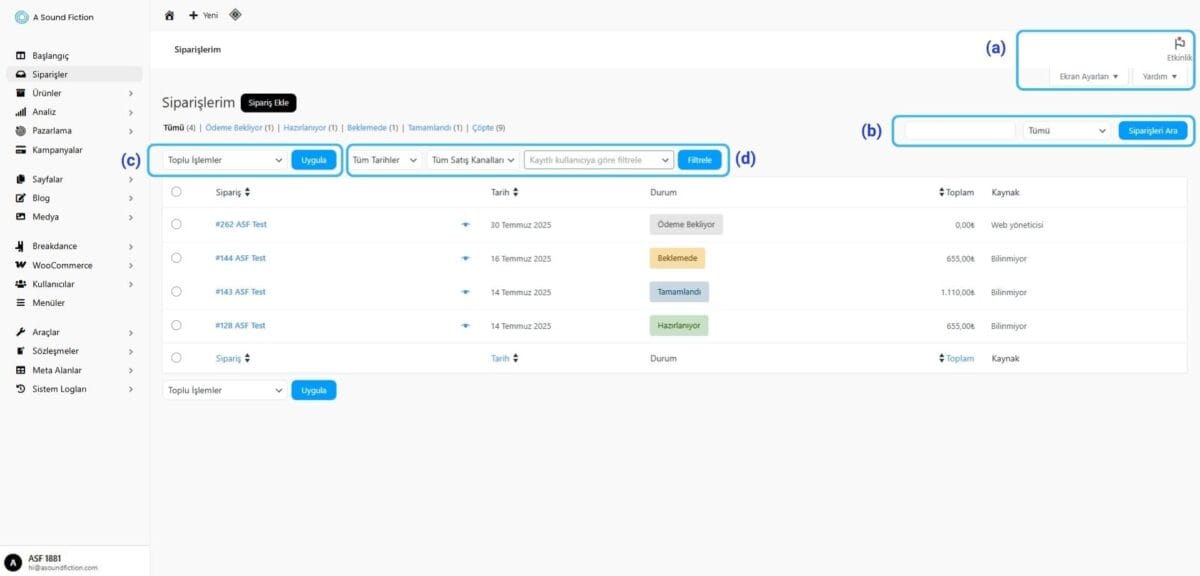Expand the Tüm Satış Kanalları dropdown
Image resolution: width=1200 pixels, height=576 pixels.
pyautogui.click(x=472, y=160)
